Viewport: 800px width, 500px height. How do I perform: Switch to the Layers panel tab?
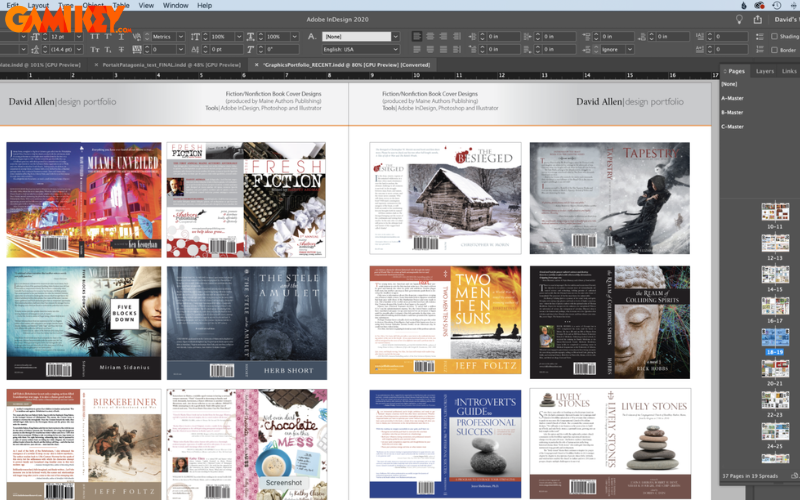pyautogui.click(x=764, y=71)
